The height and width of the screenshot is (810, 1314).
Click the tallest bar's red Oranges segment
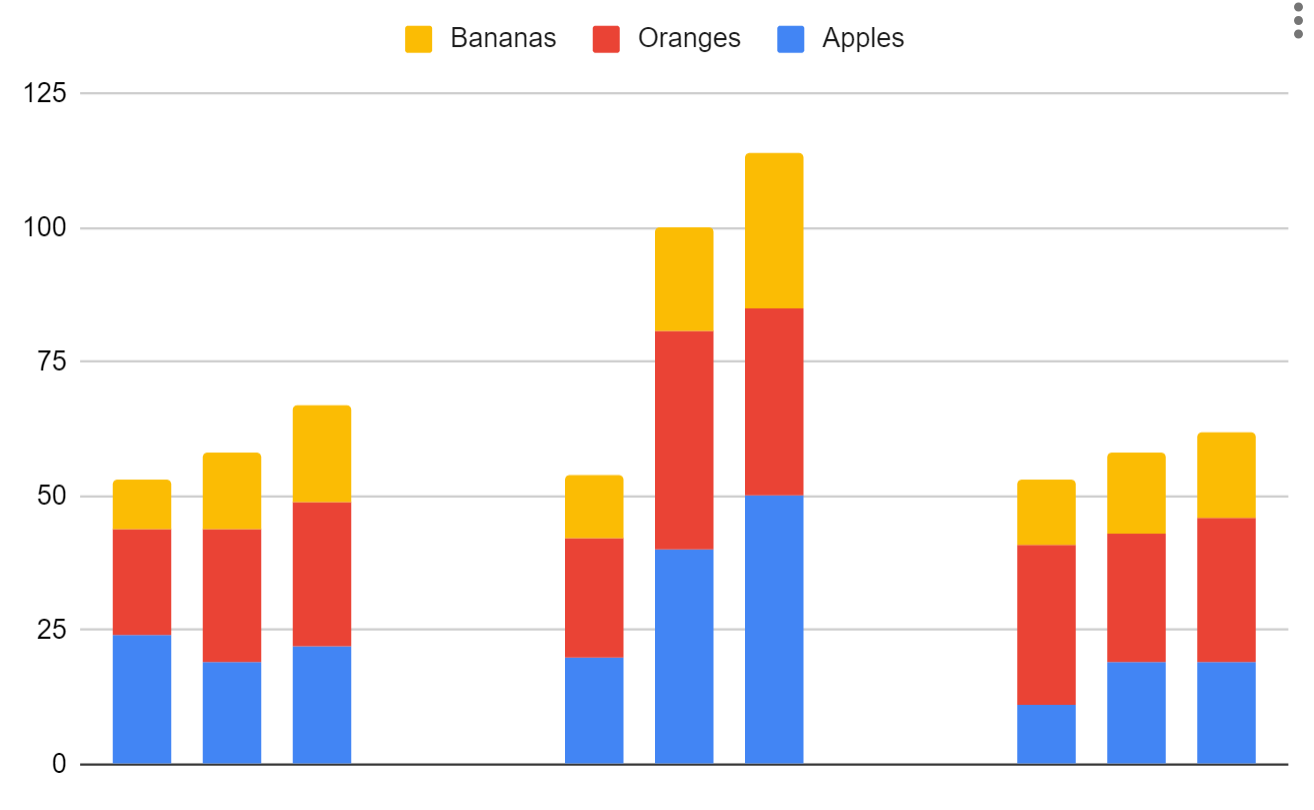pyautogui.click(x=774, y=401)
